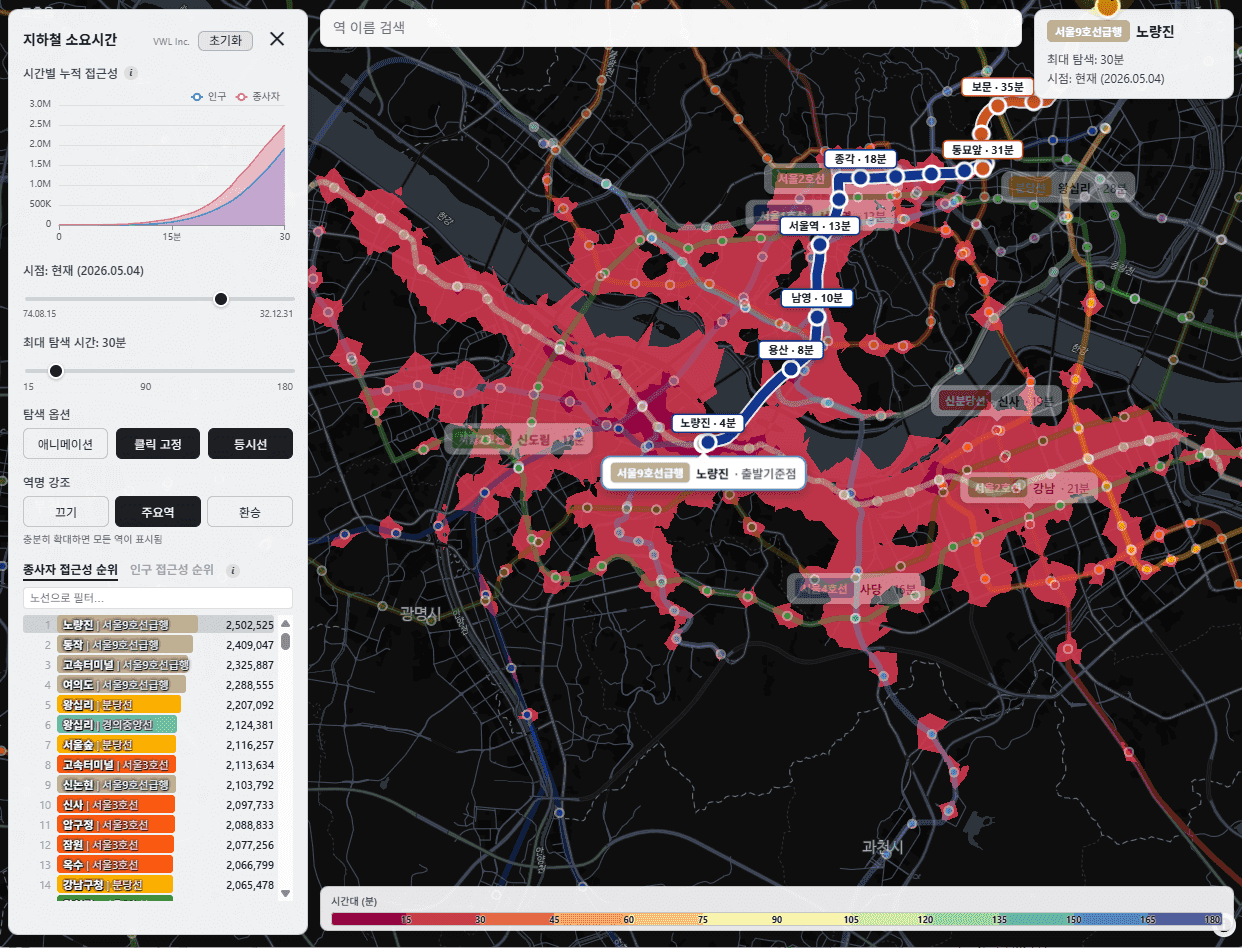Click the faded 강남 · 21분 station label
Image resolution: width=1242 pixels, height=948 pixels.
coord(1030,488)
